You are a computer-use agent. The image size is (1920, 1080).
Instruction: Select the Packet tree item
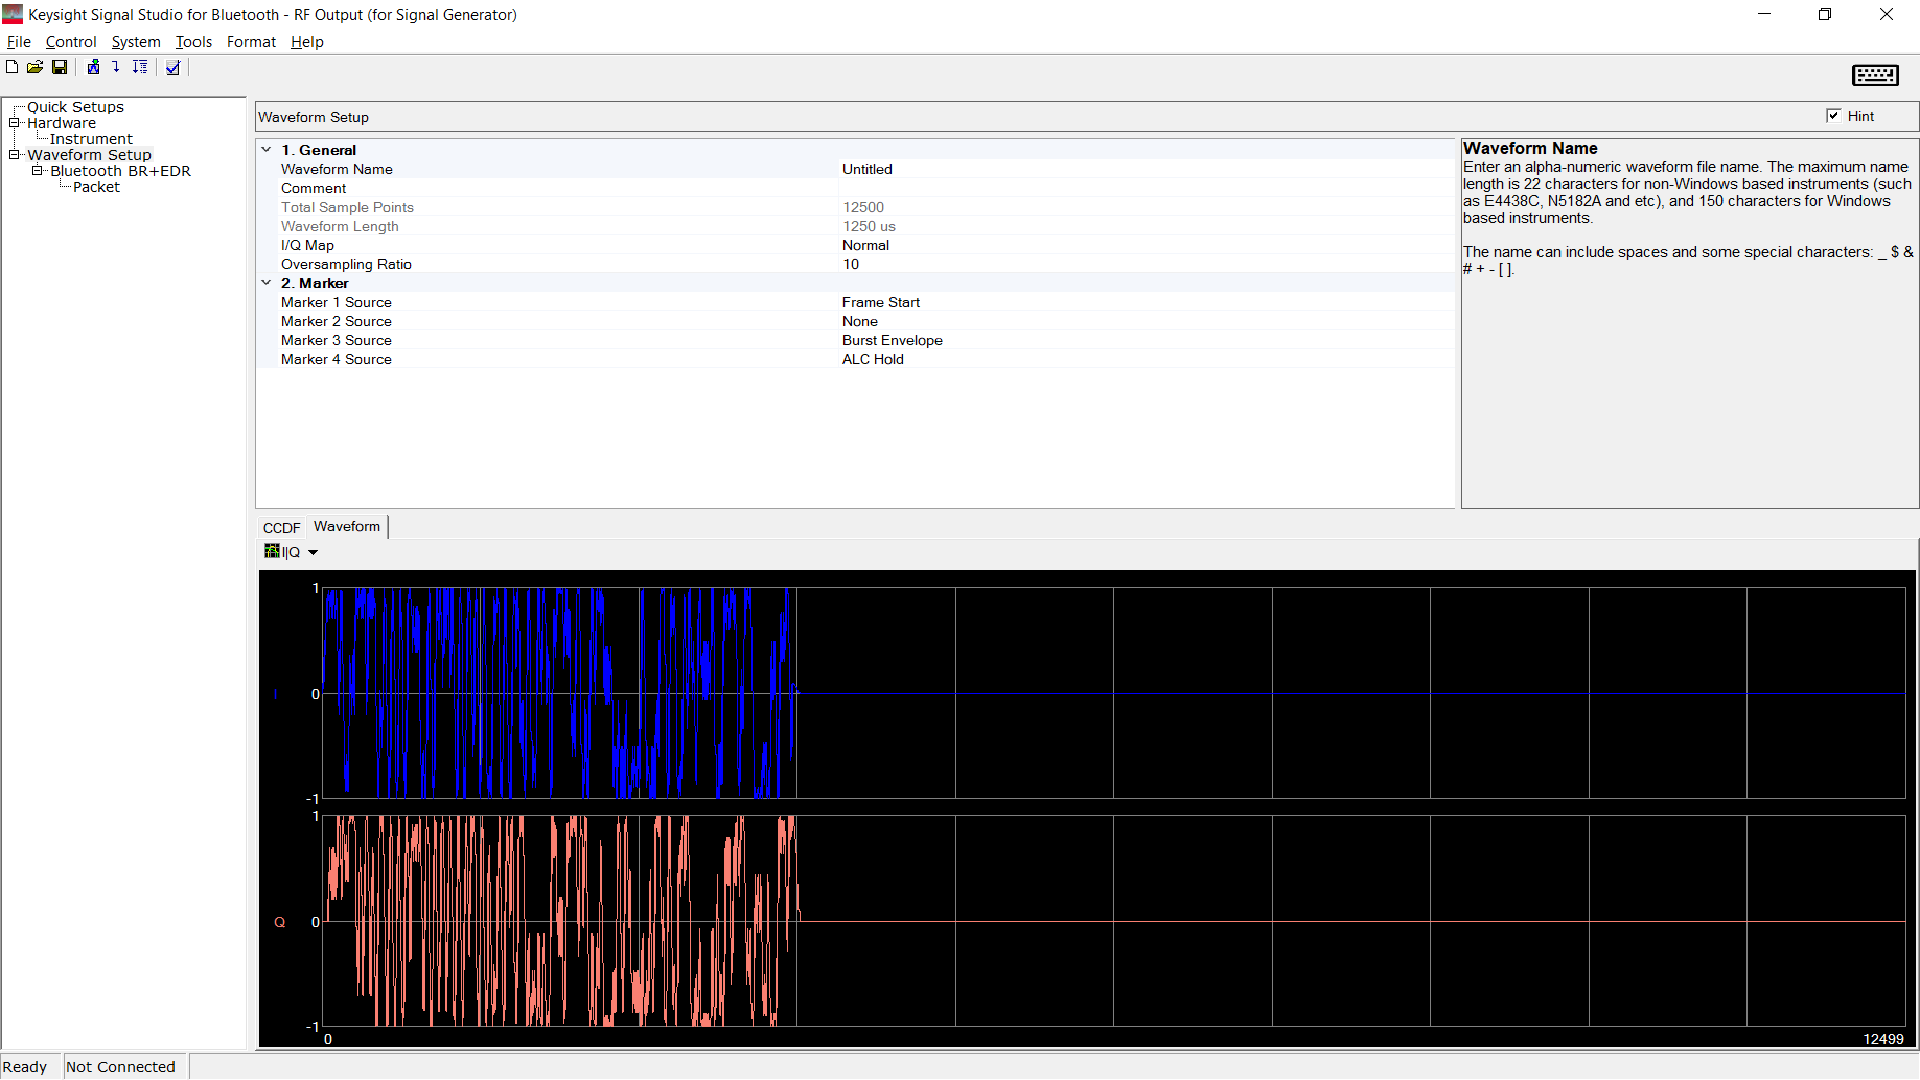point(96,187)
